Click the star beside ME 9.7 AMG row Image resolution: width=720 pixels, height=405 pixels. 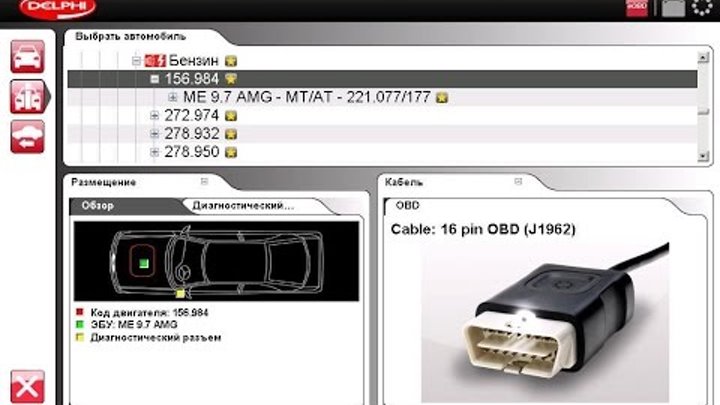pos(442,97)
